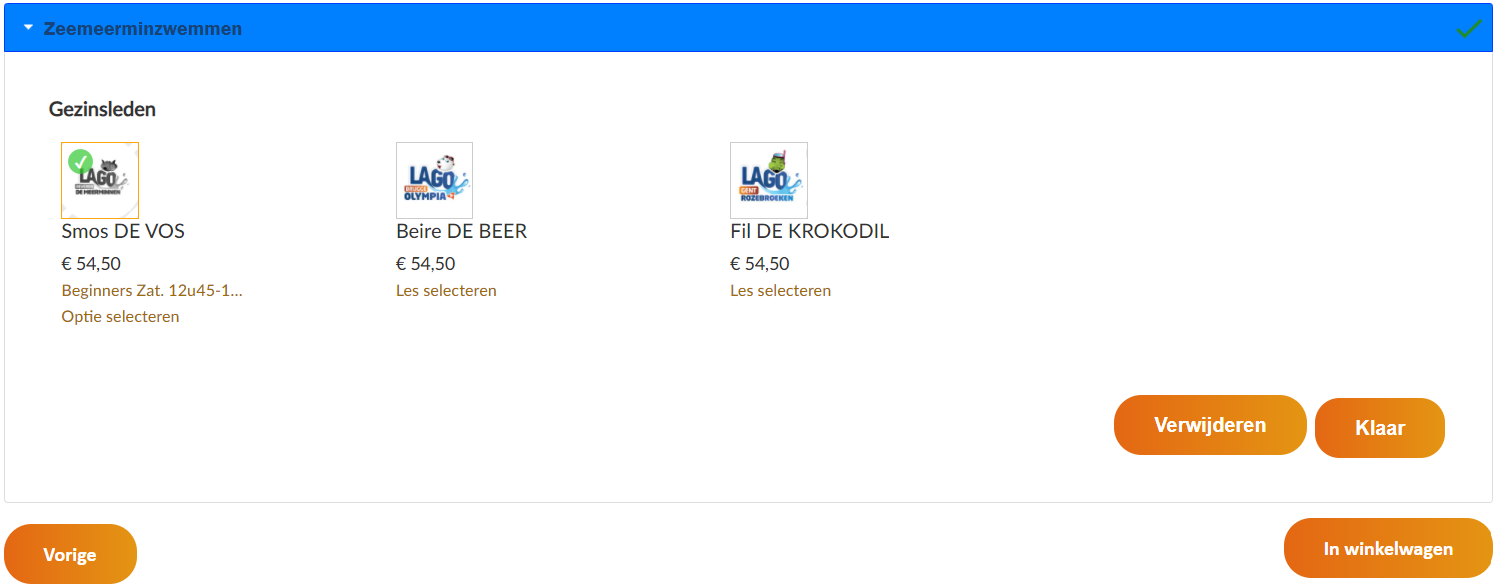Click the Verwijderen button
The width and height of the screenshot is (1497, 587).
(1210, 425)
